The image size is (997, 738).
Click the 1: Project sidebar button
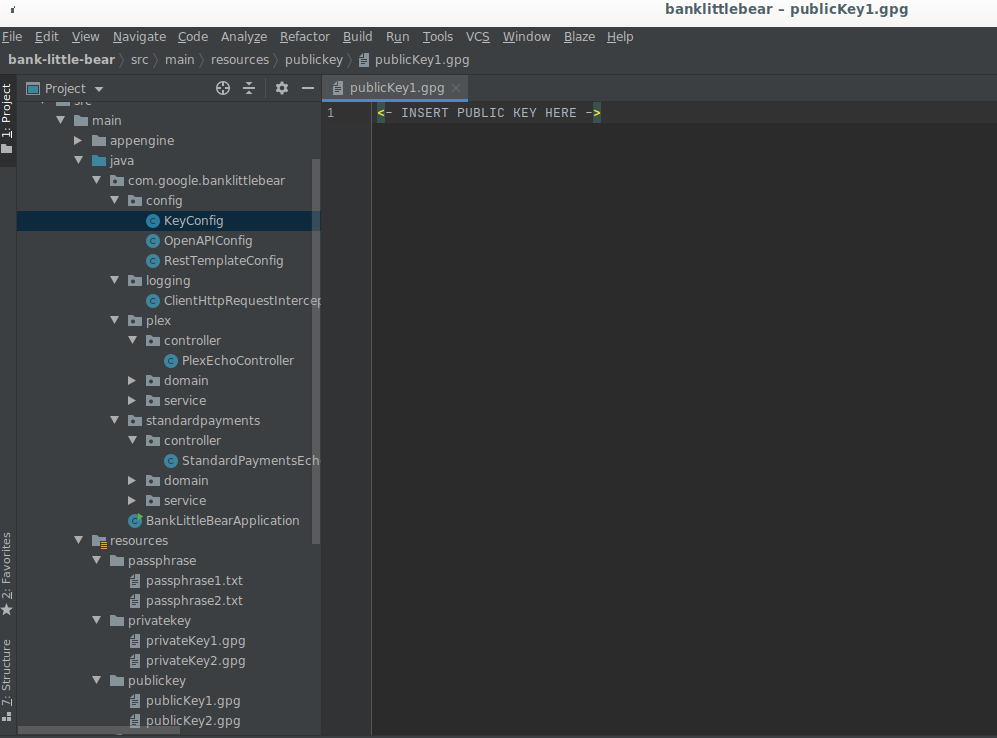7,107
